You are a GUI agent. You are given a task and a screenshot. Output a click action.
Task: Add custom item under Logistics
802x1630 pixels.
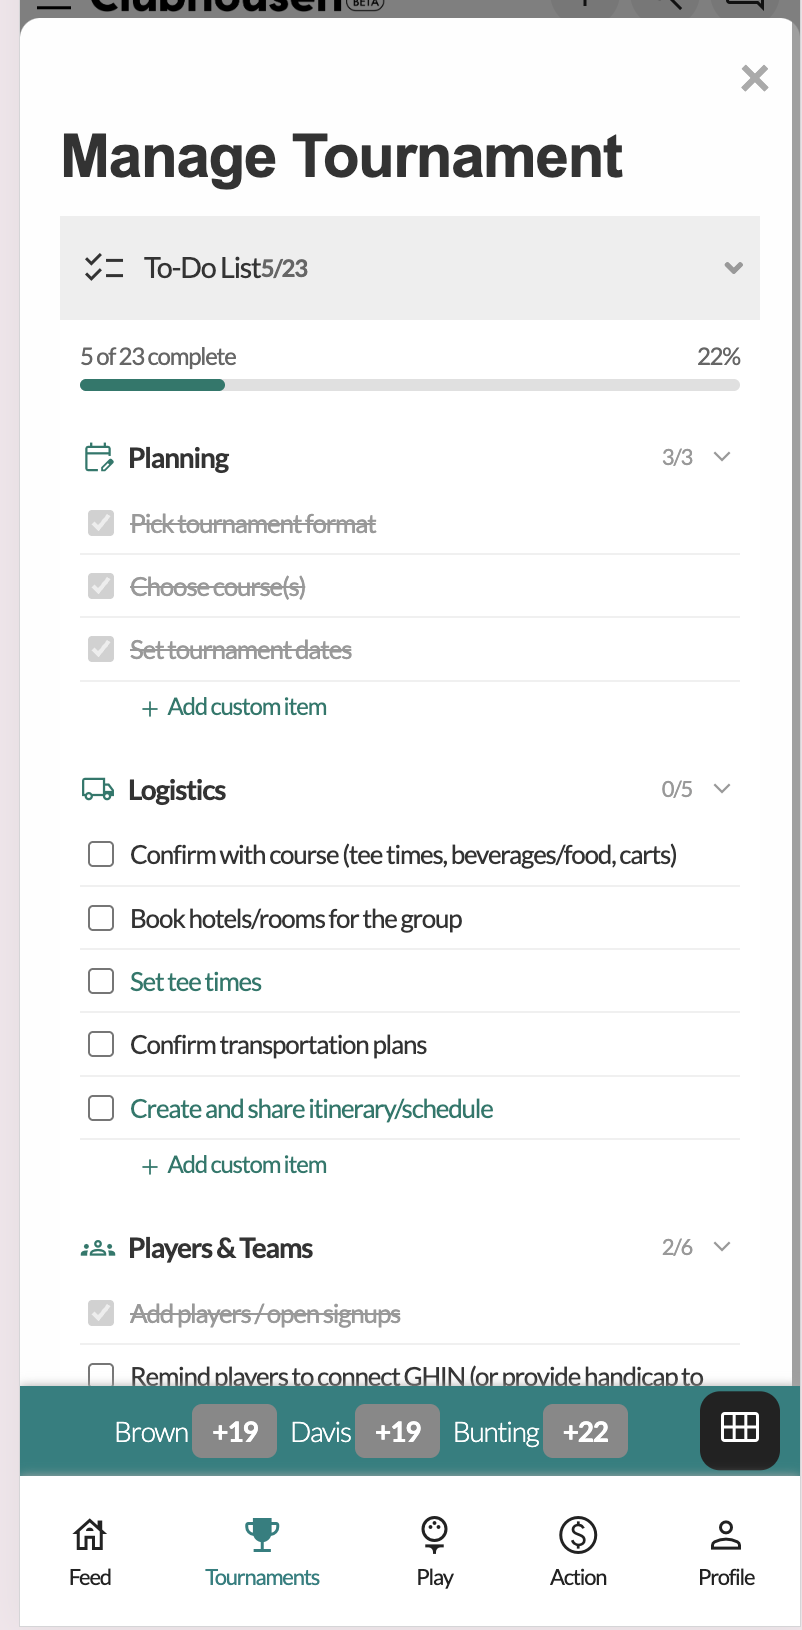[234, 1164]
